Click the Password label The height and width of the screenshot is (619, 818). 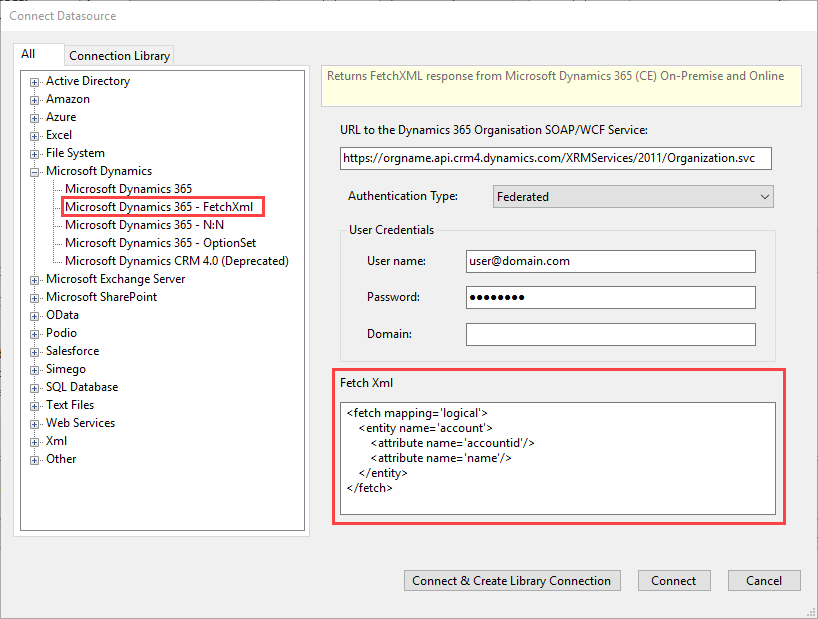point(393,297)
